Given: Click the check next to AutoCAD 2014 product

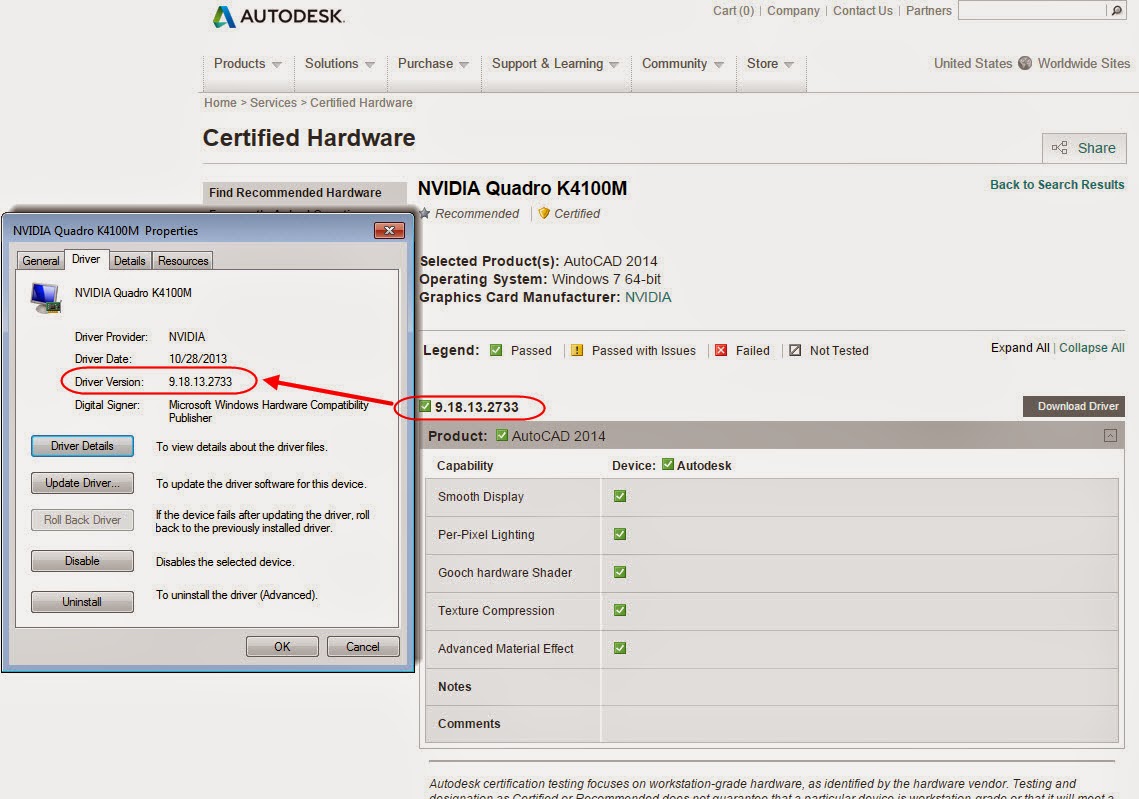Looking at the screenshot, I should [x=501, y=435].
